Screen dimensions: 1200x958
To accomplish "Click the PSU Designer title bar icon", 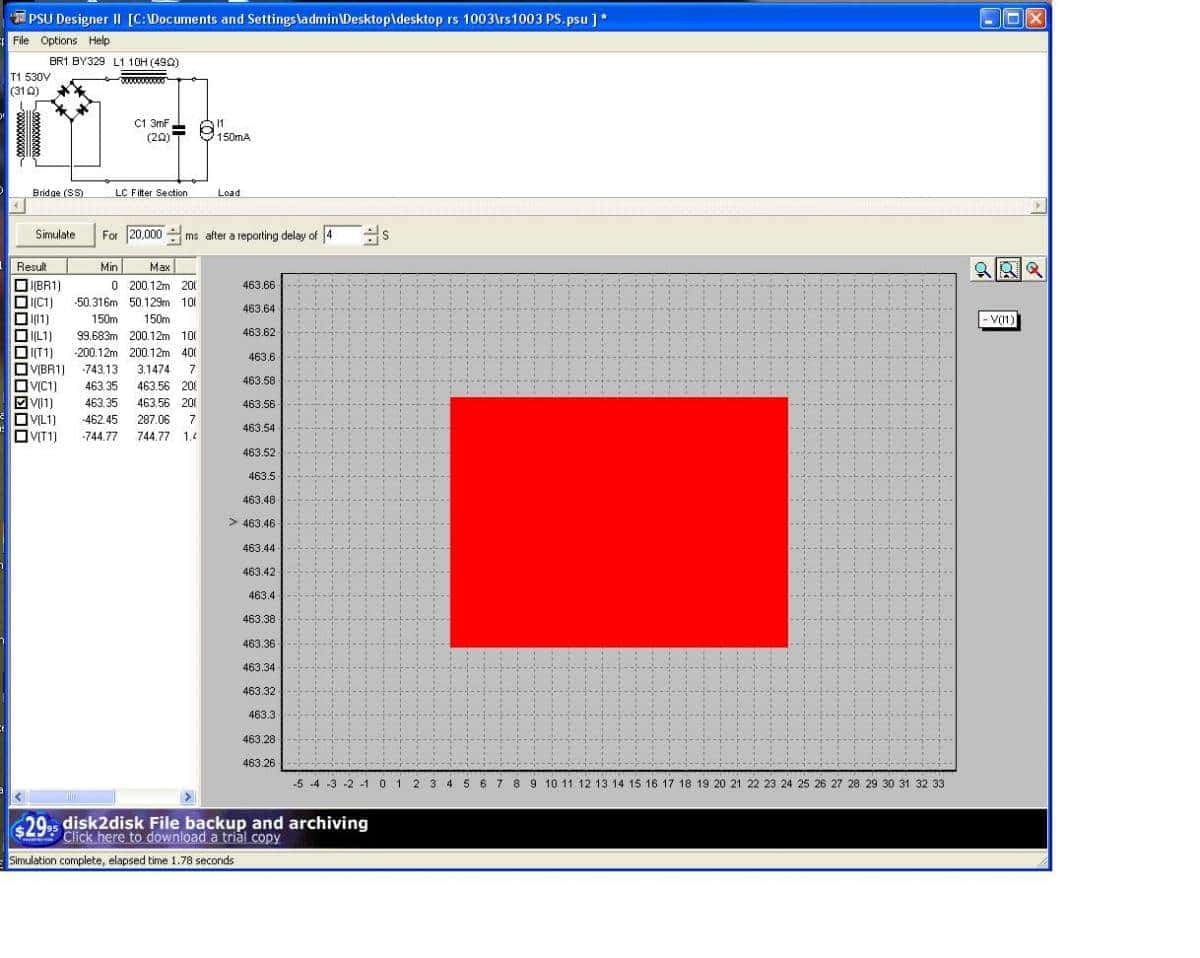I will click(x=19, y=19).
